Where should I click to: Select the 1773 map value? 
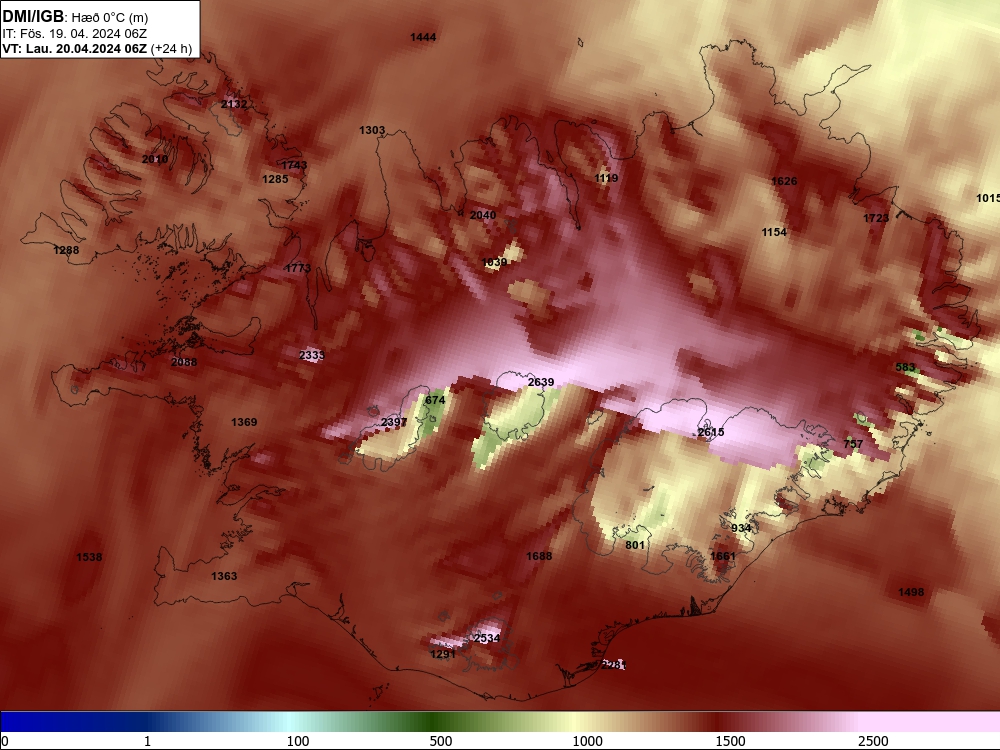tap(298, 268)
